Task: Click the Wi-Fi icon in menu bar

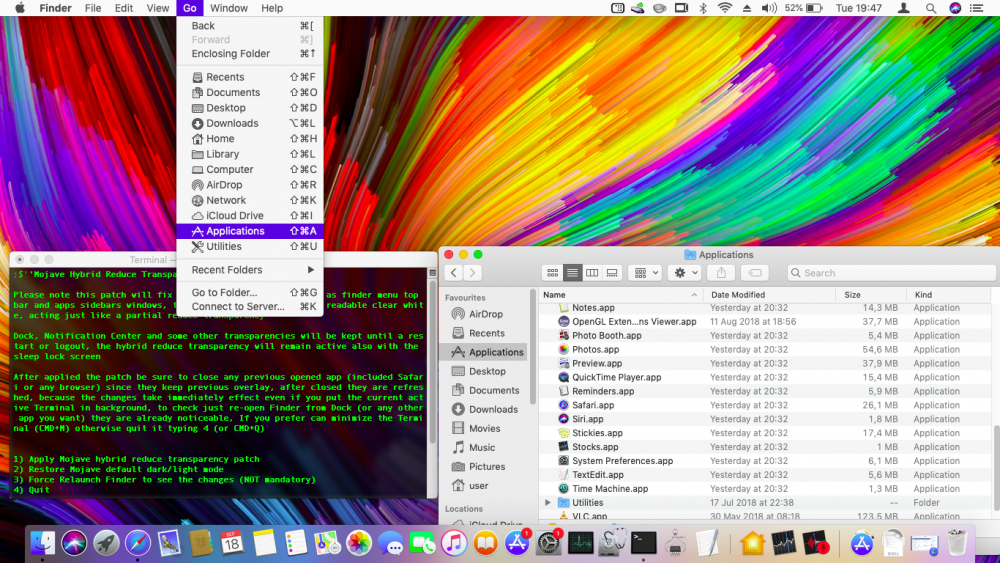Action: [x=724, y=8]
